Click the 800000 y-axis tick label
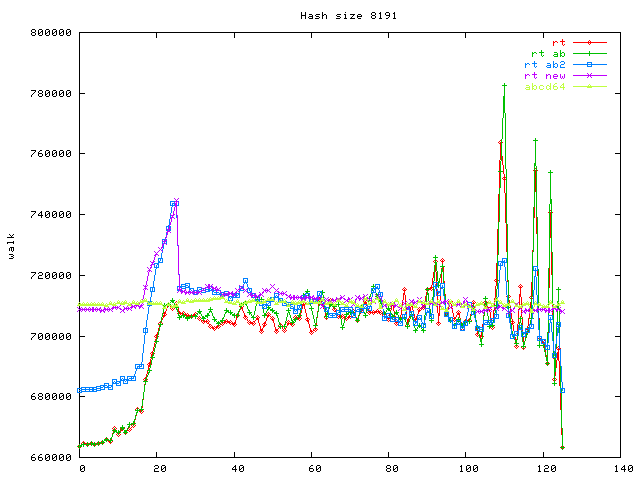This screenshot has width=640, height=480. click(x=50, y=33)
